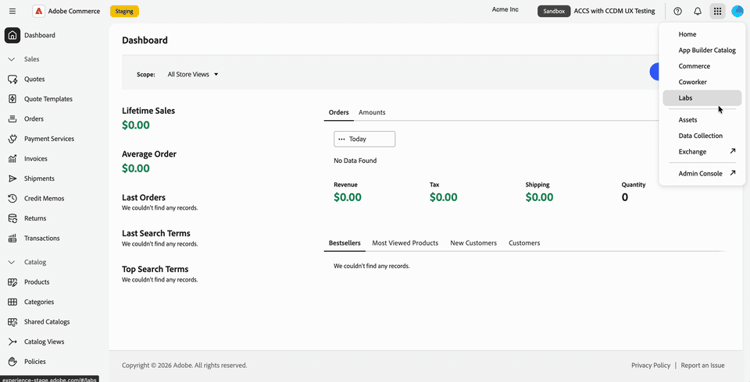Image resolution: width=750 pixels, height=382 pixels.
Task: Collapse the Catalog section chevron
Action: pos(12,262)
